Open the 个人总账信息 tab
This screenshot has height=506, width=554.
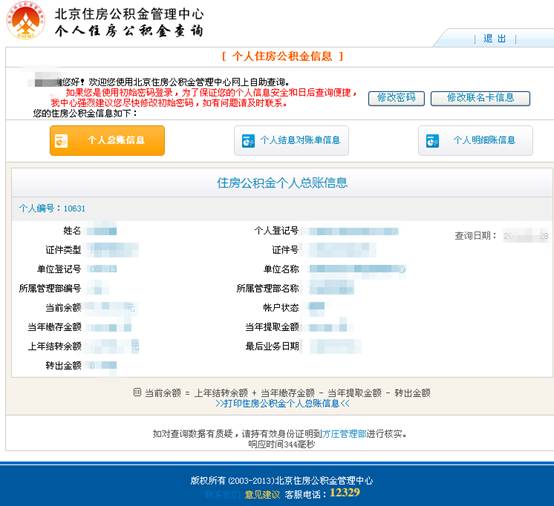click(107, 140)
